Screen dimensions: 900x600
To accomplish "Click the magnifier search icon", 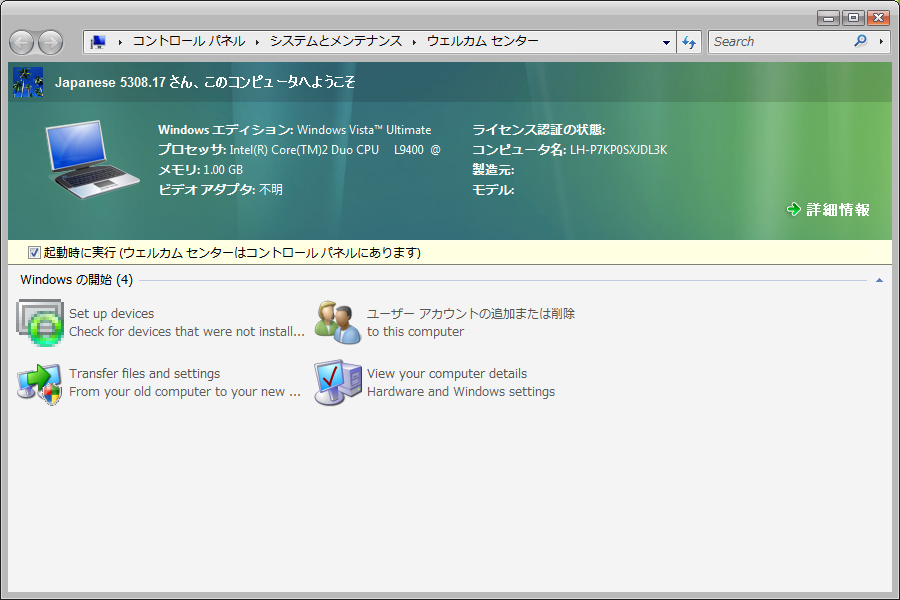I will (x=860, y=41).
